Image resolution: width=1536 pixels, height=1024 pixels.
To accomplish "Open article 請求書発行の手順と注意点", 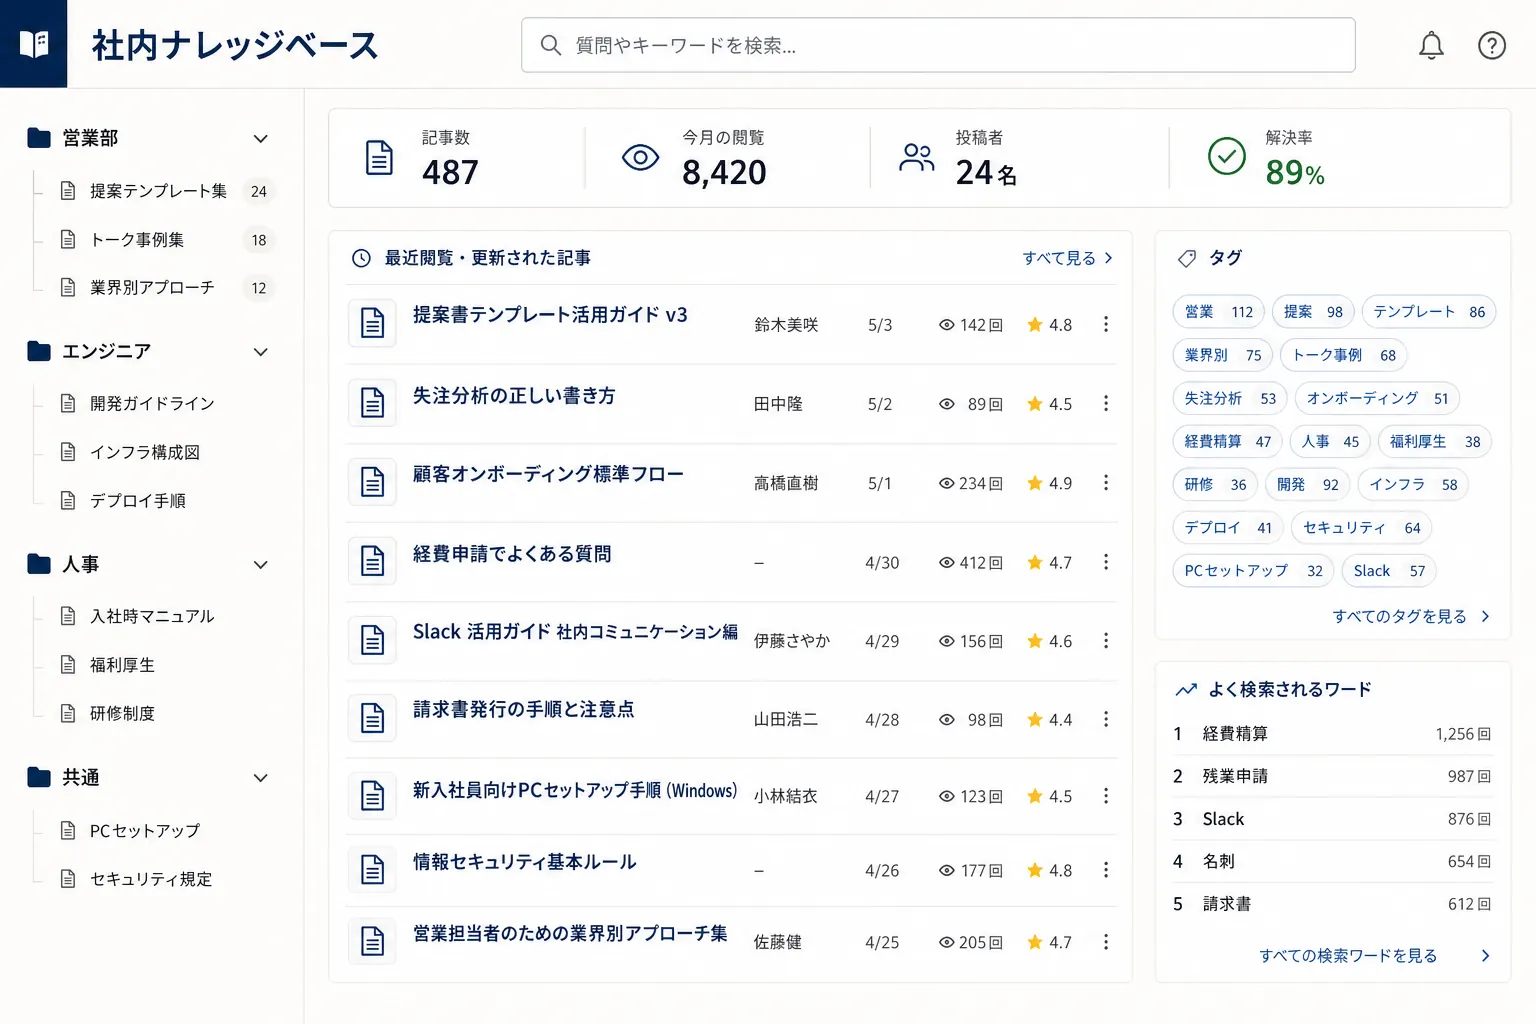I will point(523,710).
